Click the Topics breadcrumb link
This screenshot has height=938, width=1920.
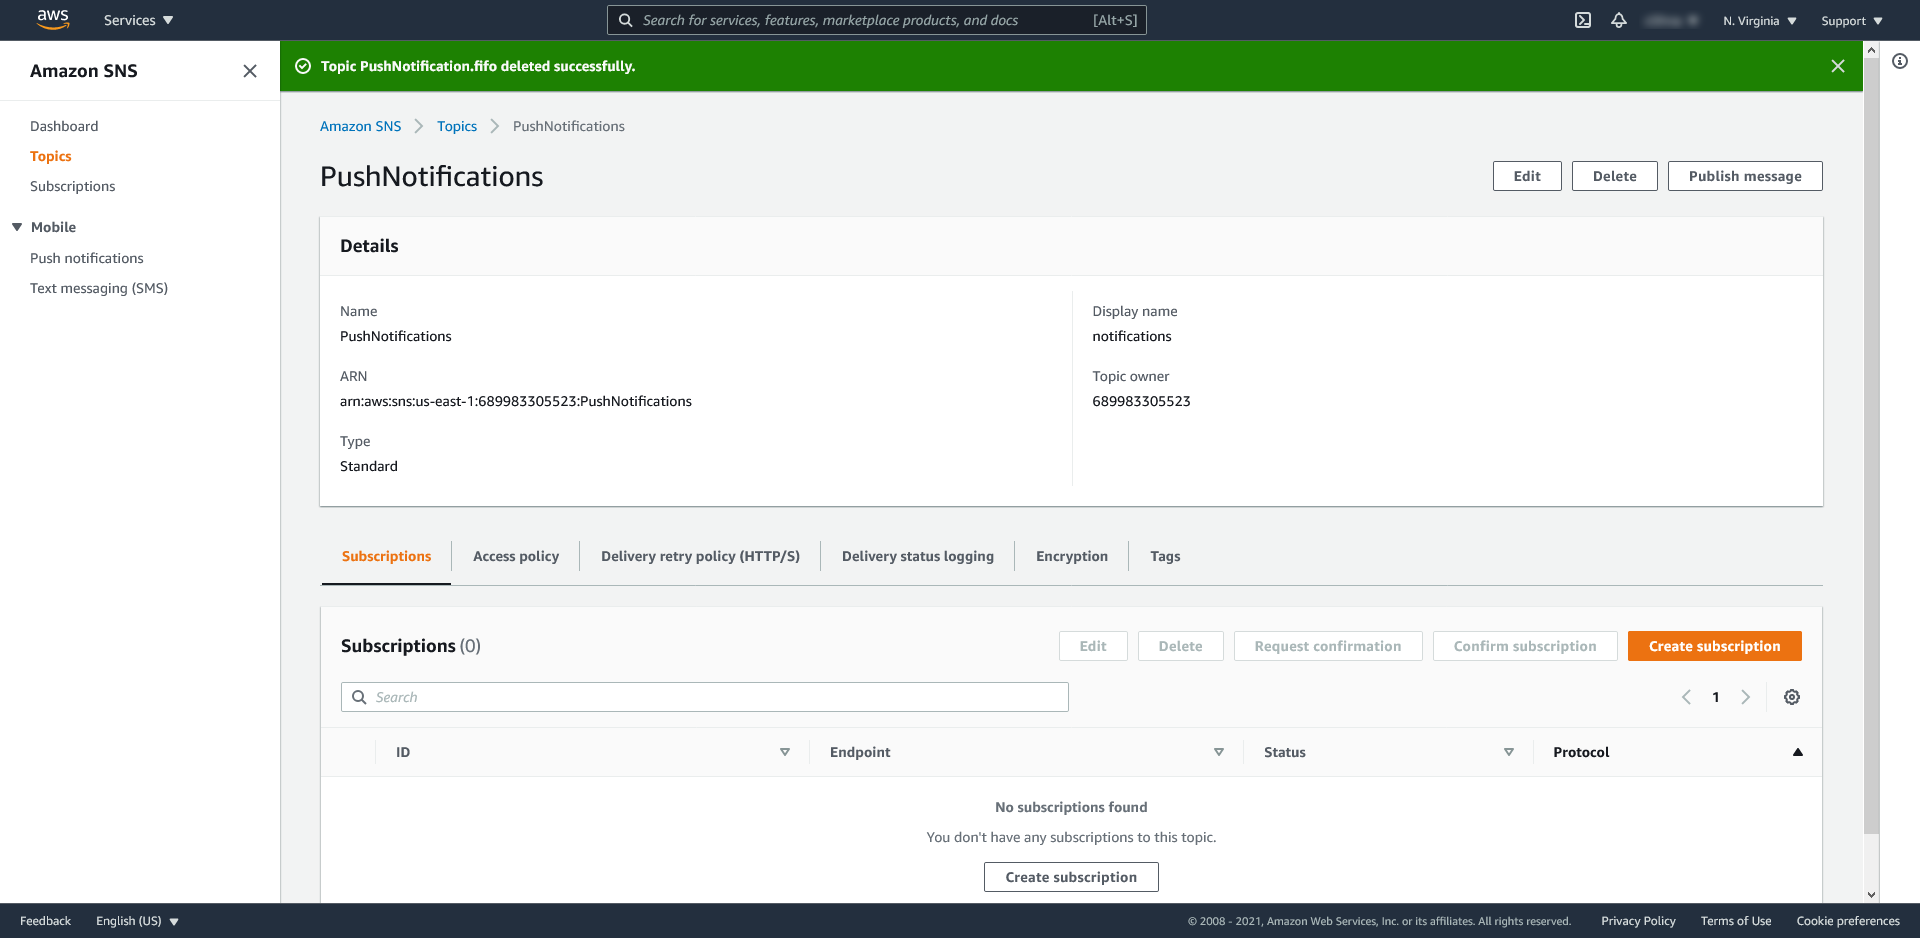click(457, 126)
